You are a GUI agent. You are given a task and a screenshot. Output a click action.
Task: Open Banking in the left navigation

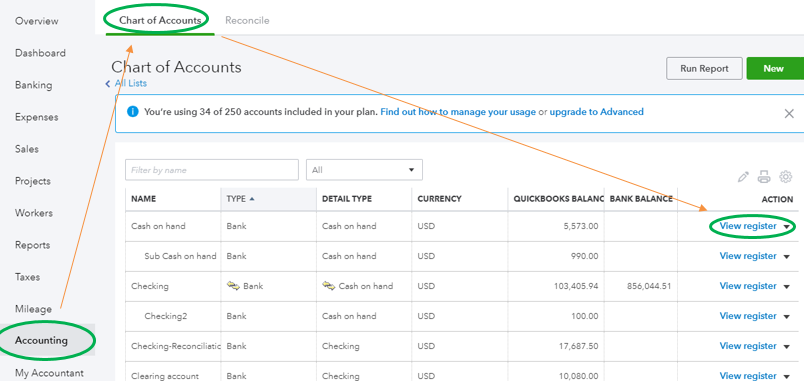coord(33,85)
